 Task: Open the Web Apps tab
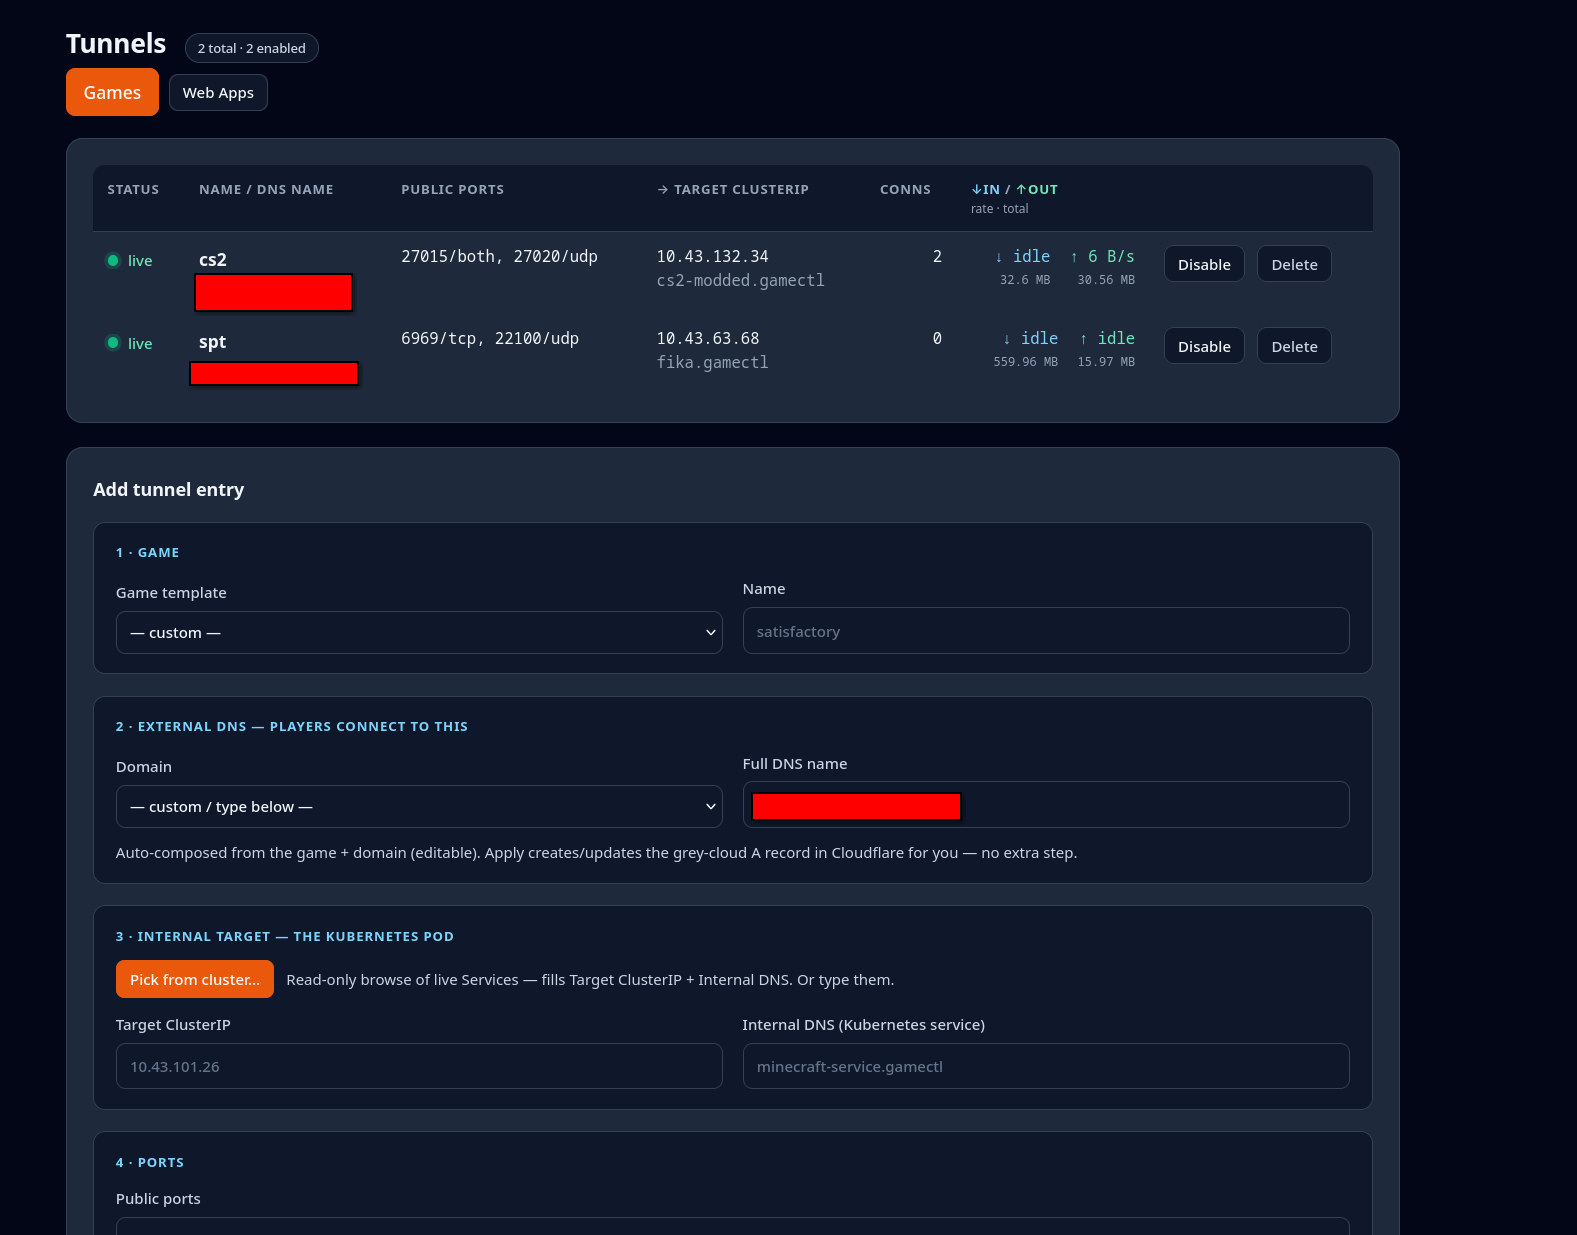pos(218,92)
